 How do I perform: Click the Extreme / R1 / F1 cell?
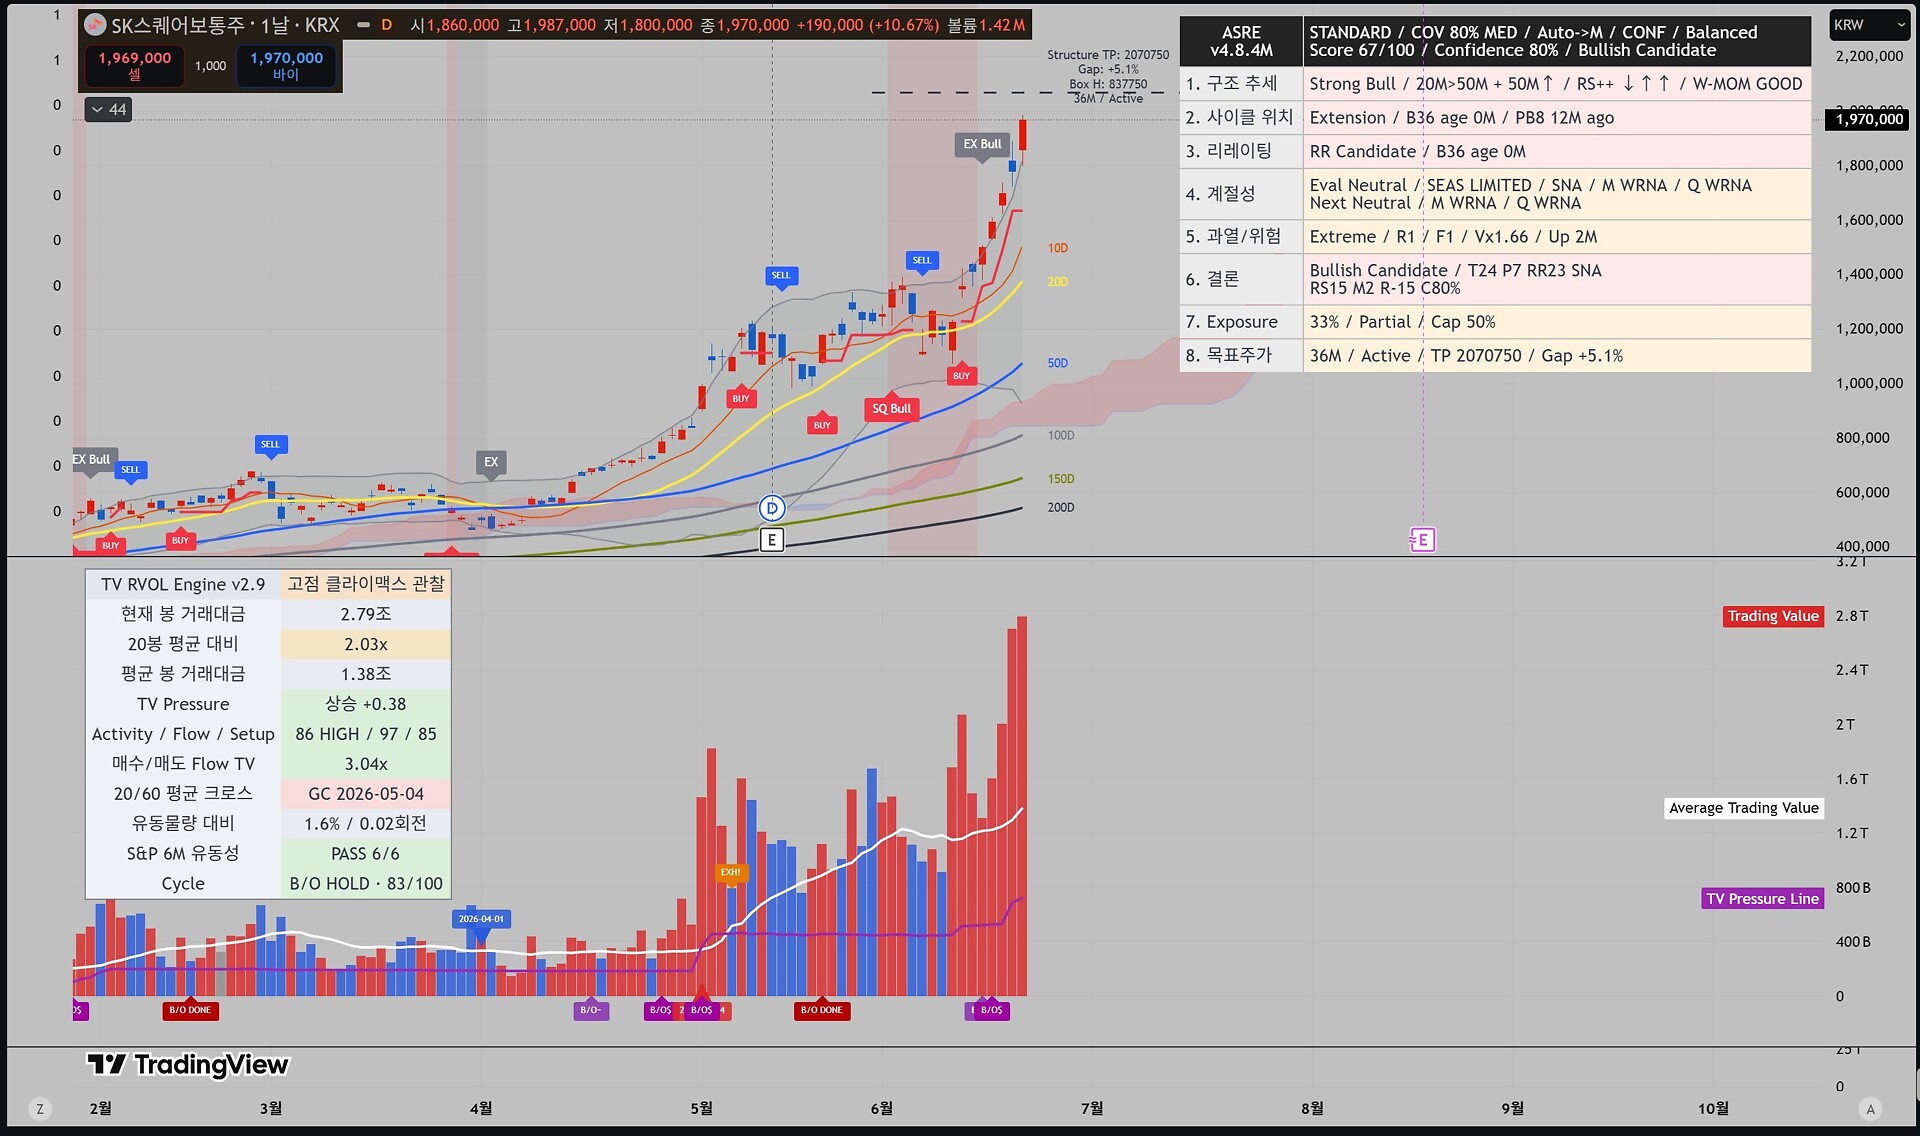[1556, 237]
